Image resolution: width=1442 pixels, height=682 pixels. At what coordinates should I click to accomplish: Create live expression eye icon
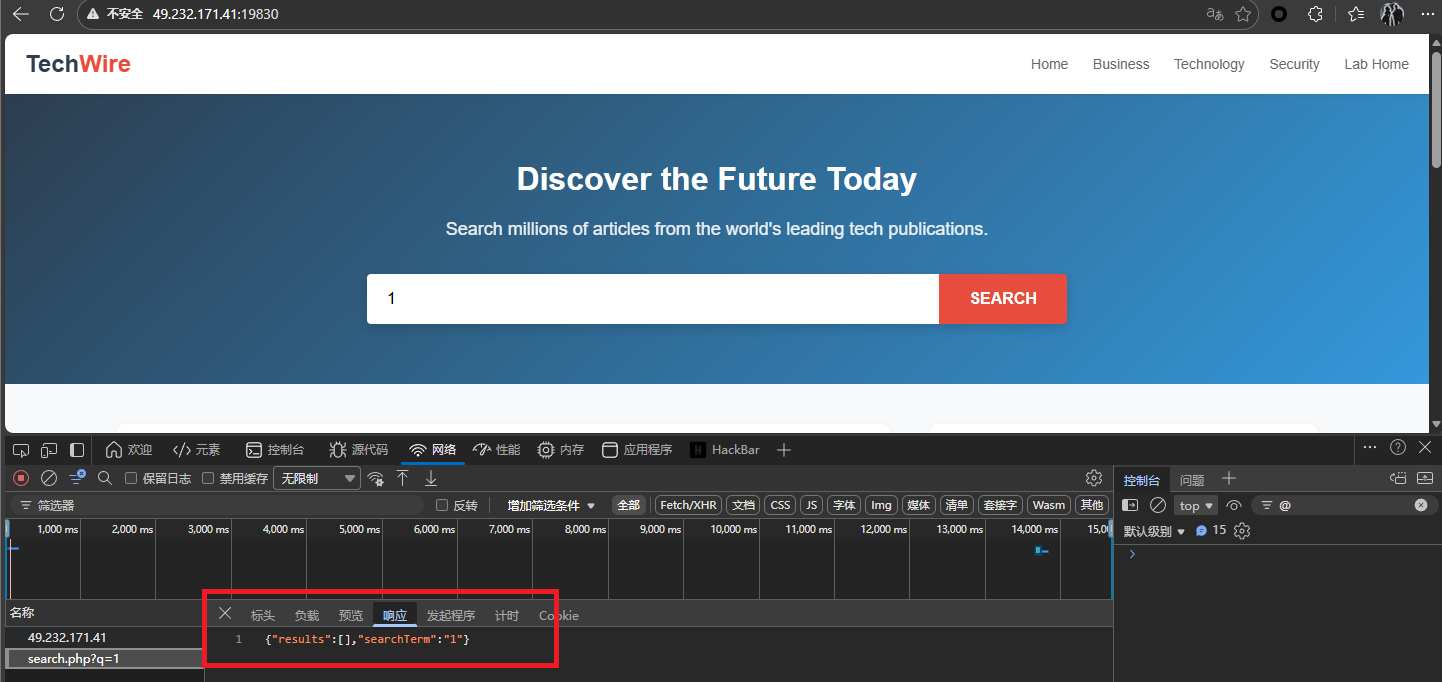pyautogui.click(x=1233, y=505)
